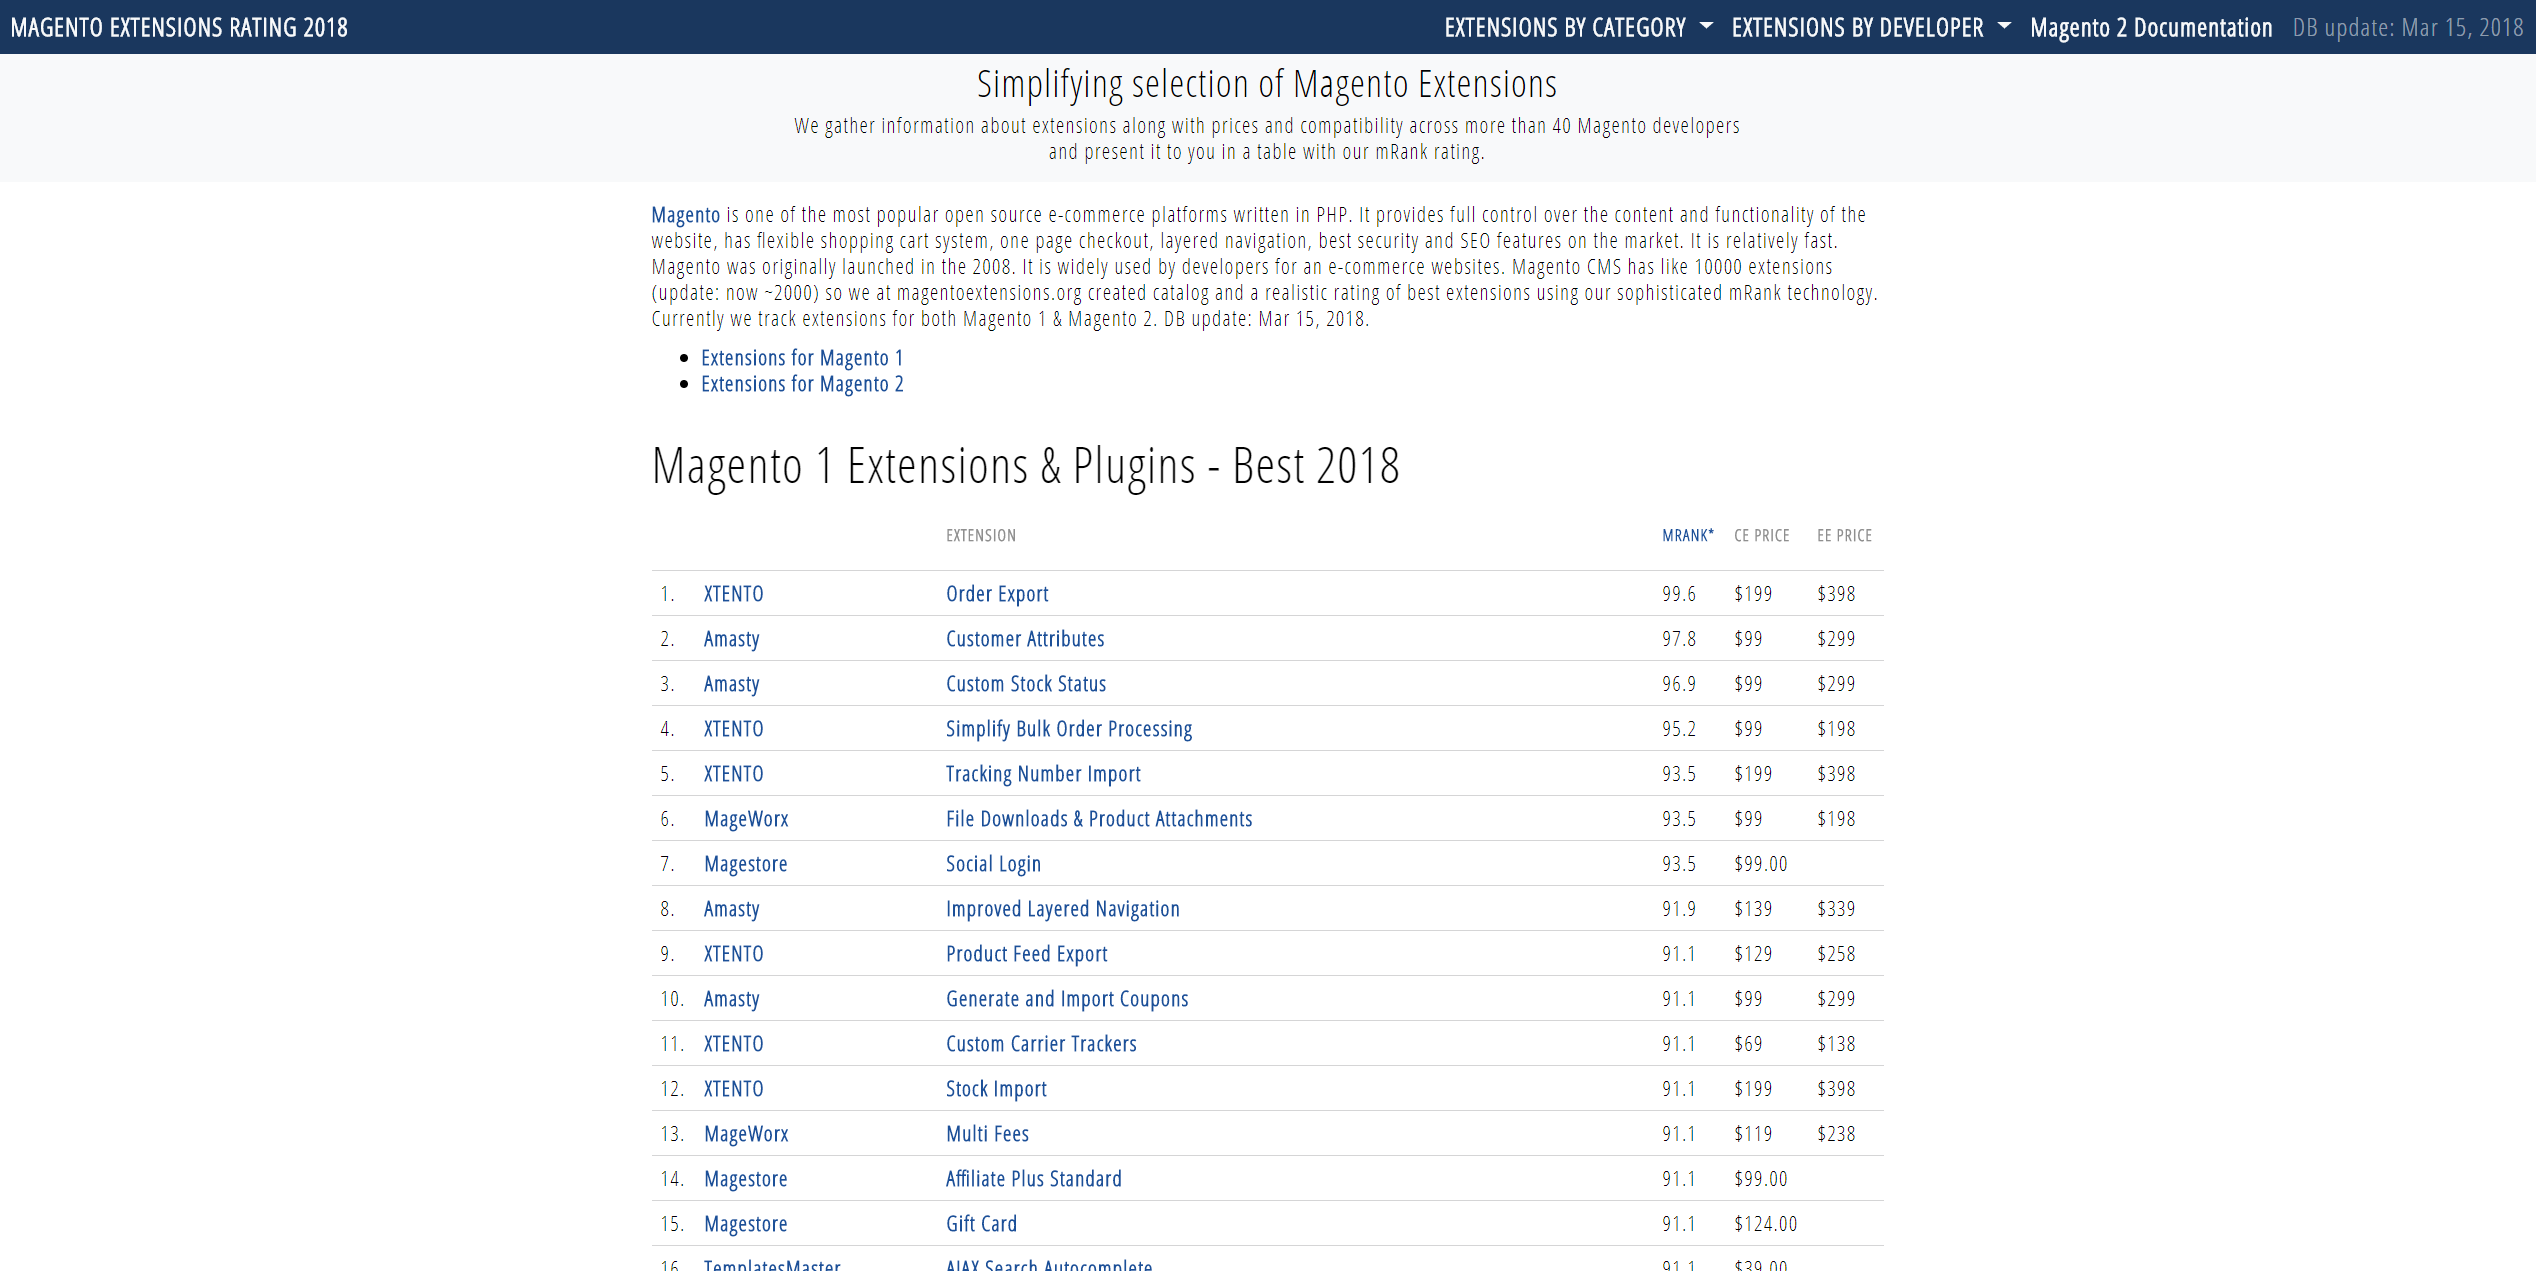Open the MageWorx developer page in row 6
The height and width of the screenshot is (1271, 2536).
click(x=746, y=818)
